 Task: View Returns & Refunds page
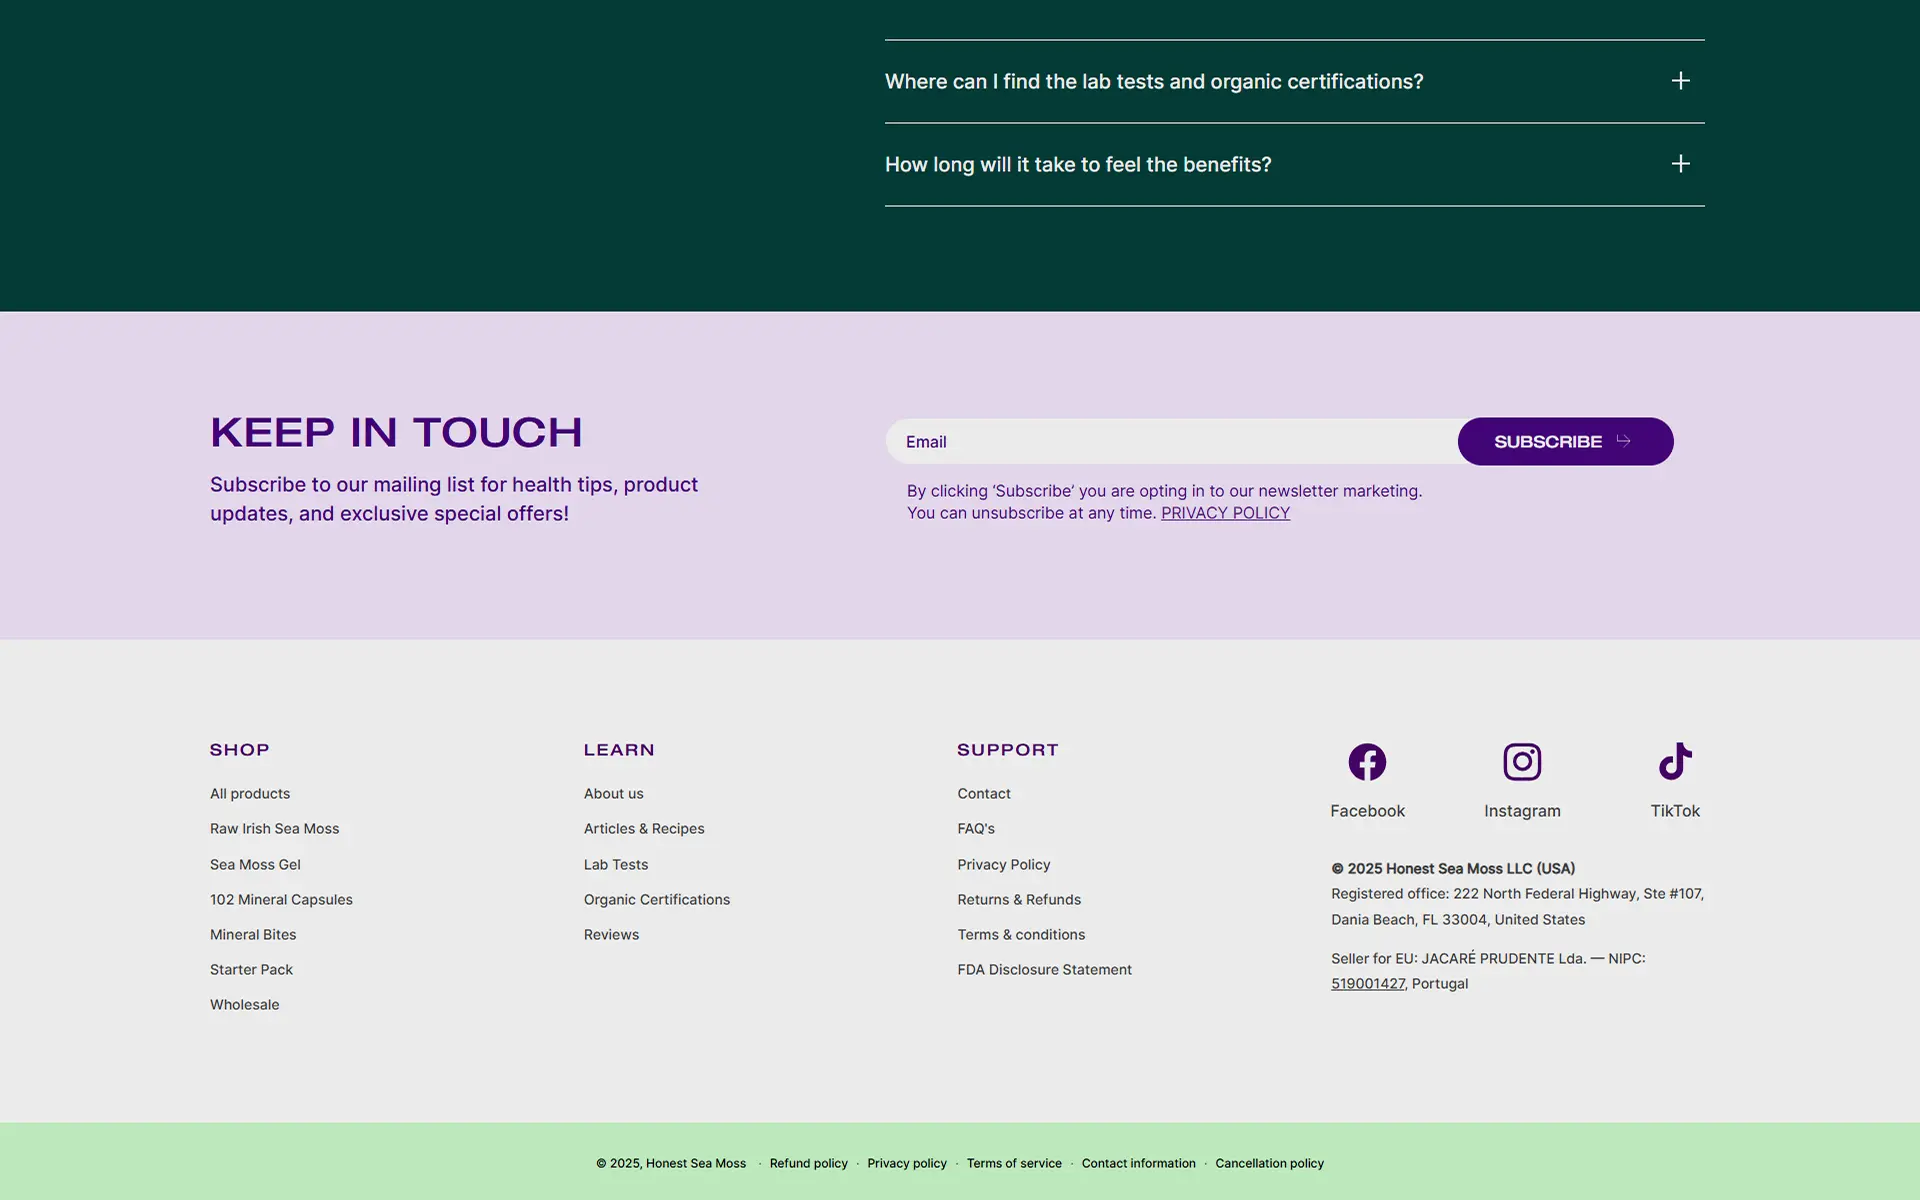click(1019, 899)
